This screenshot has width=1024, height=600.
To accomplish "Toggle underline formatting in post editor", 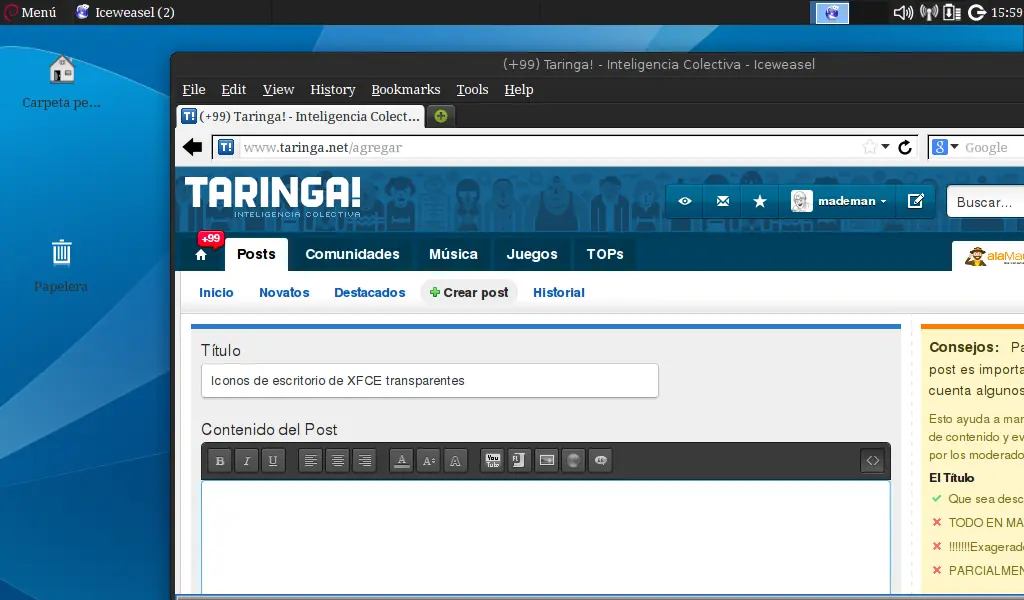I will [273, 461].
